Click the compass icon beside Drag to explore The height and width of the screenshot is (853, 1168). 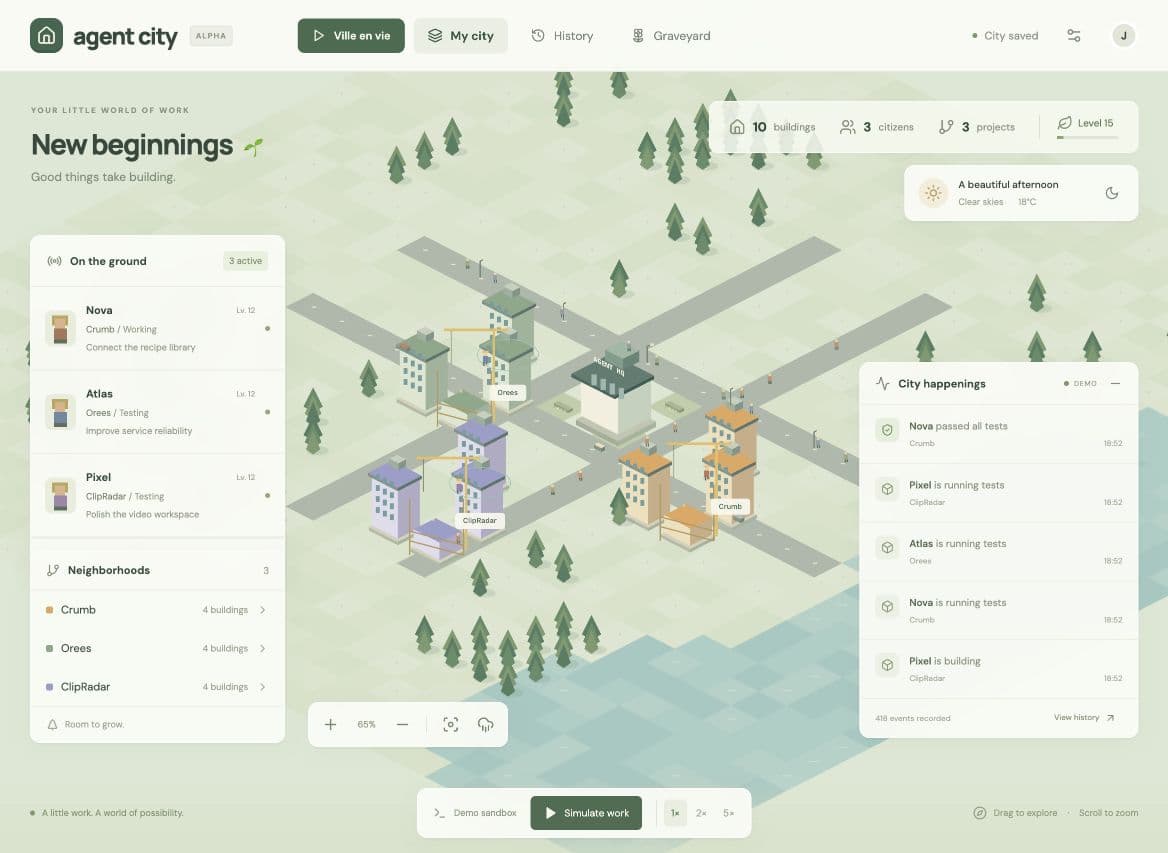(980, 813)
